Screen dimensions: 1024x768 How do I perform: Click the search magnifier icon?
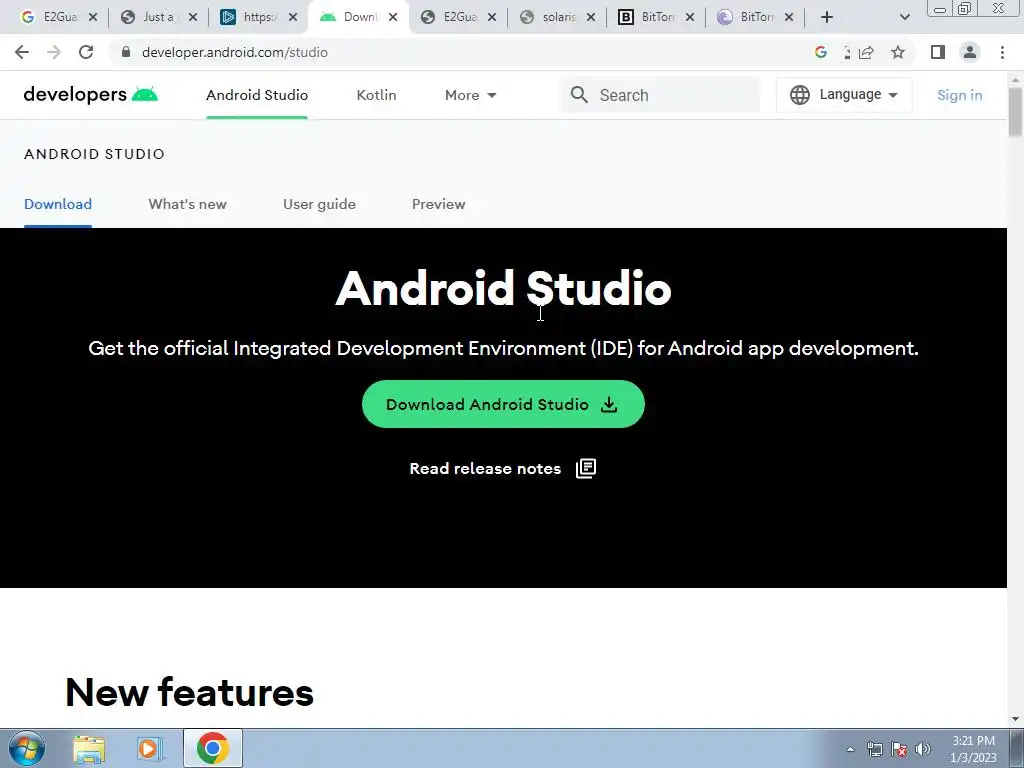pyautogui.click(x=579, y=95)
